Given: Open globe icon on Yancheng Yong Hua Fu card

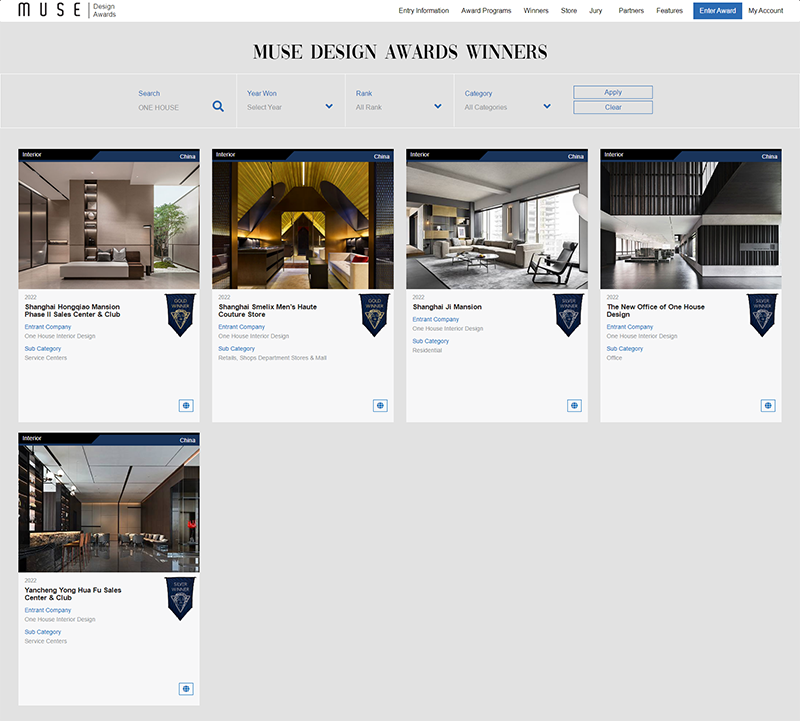Looking at the screenshot, I should pyautogui.click(x=186, y=688).
